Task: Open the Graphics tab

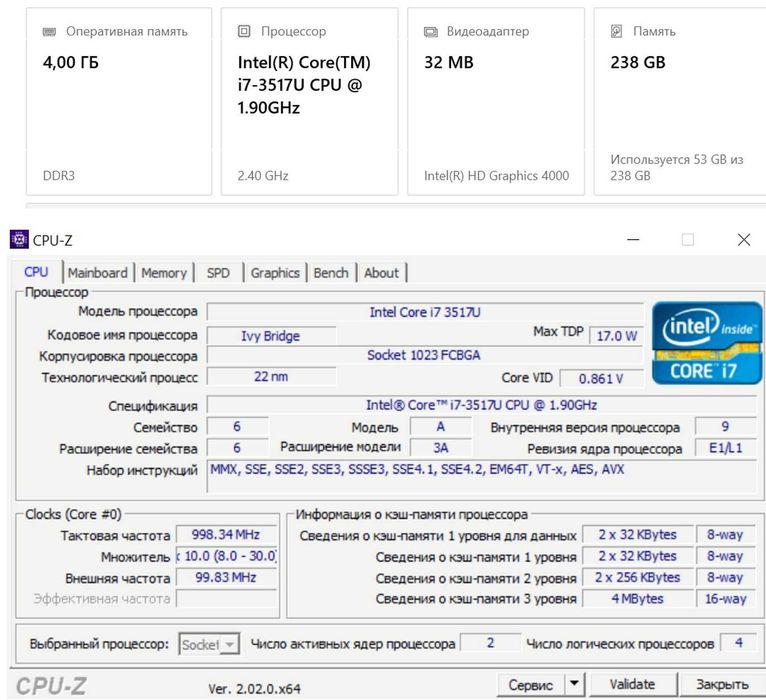Action: pyautogui.click(x=275, y=273)
